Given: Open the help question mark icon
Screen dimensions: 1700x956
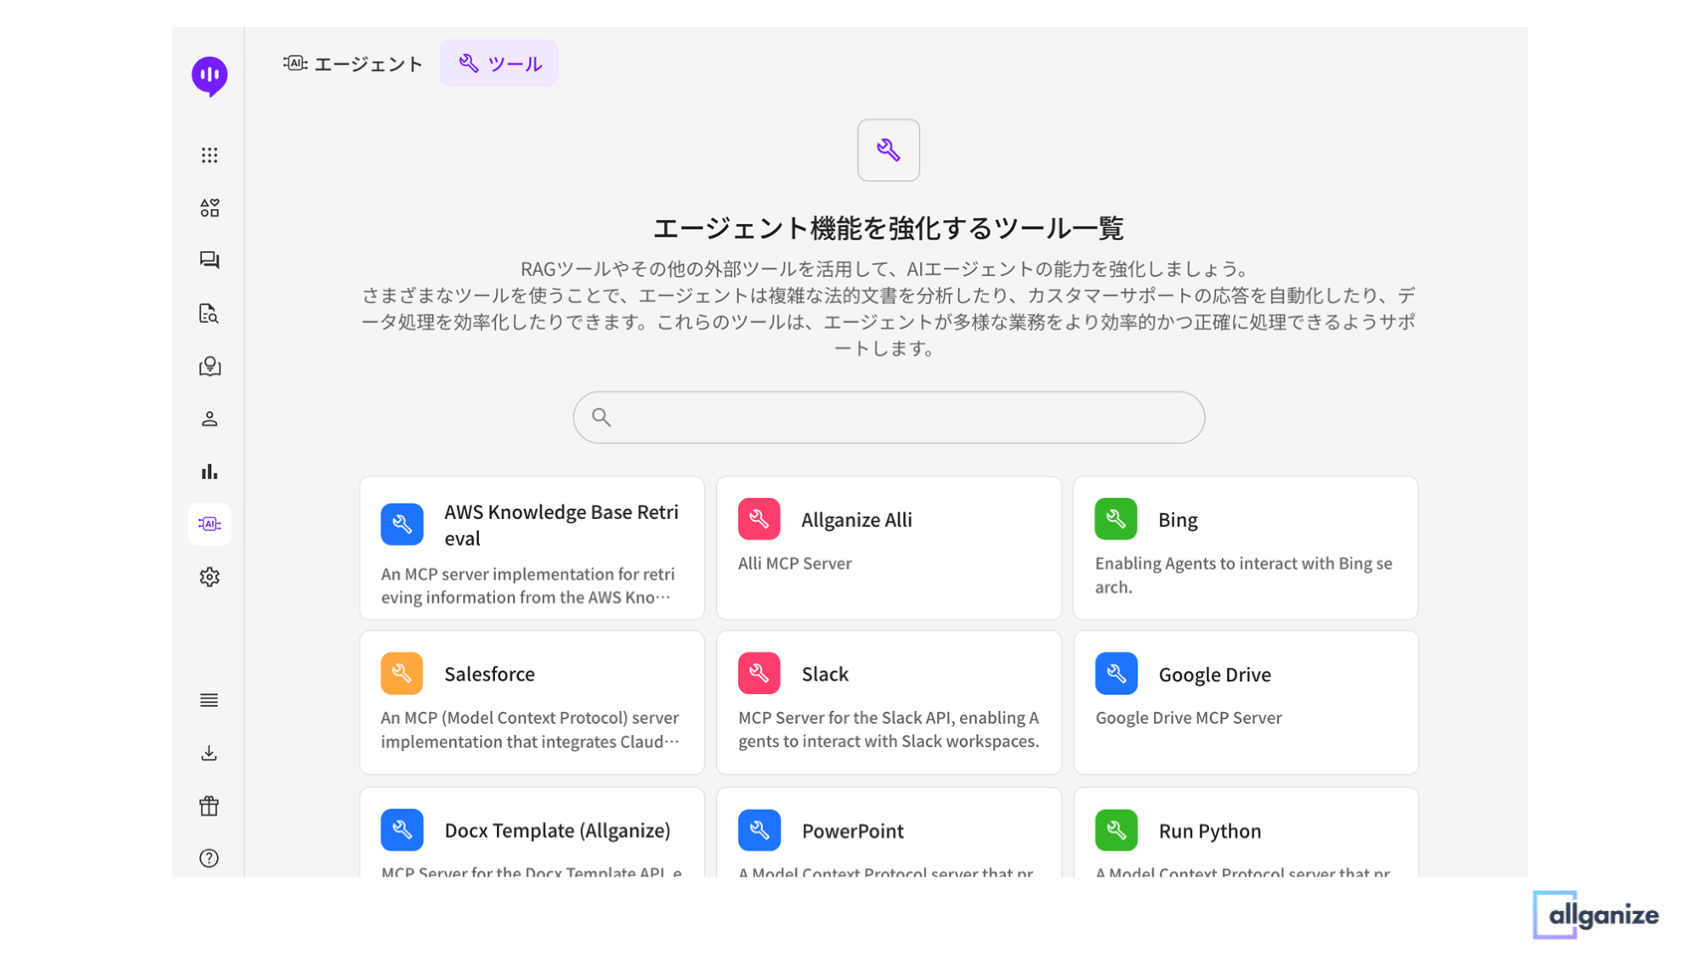Looking at the screenshot, I should coord(209,858).
